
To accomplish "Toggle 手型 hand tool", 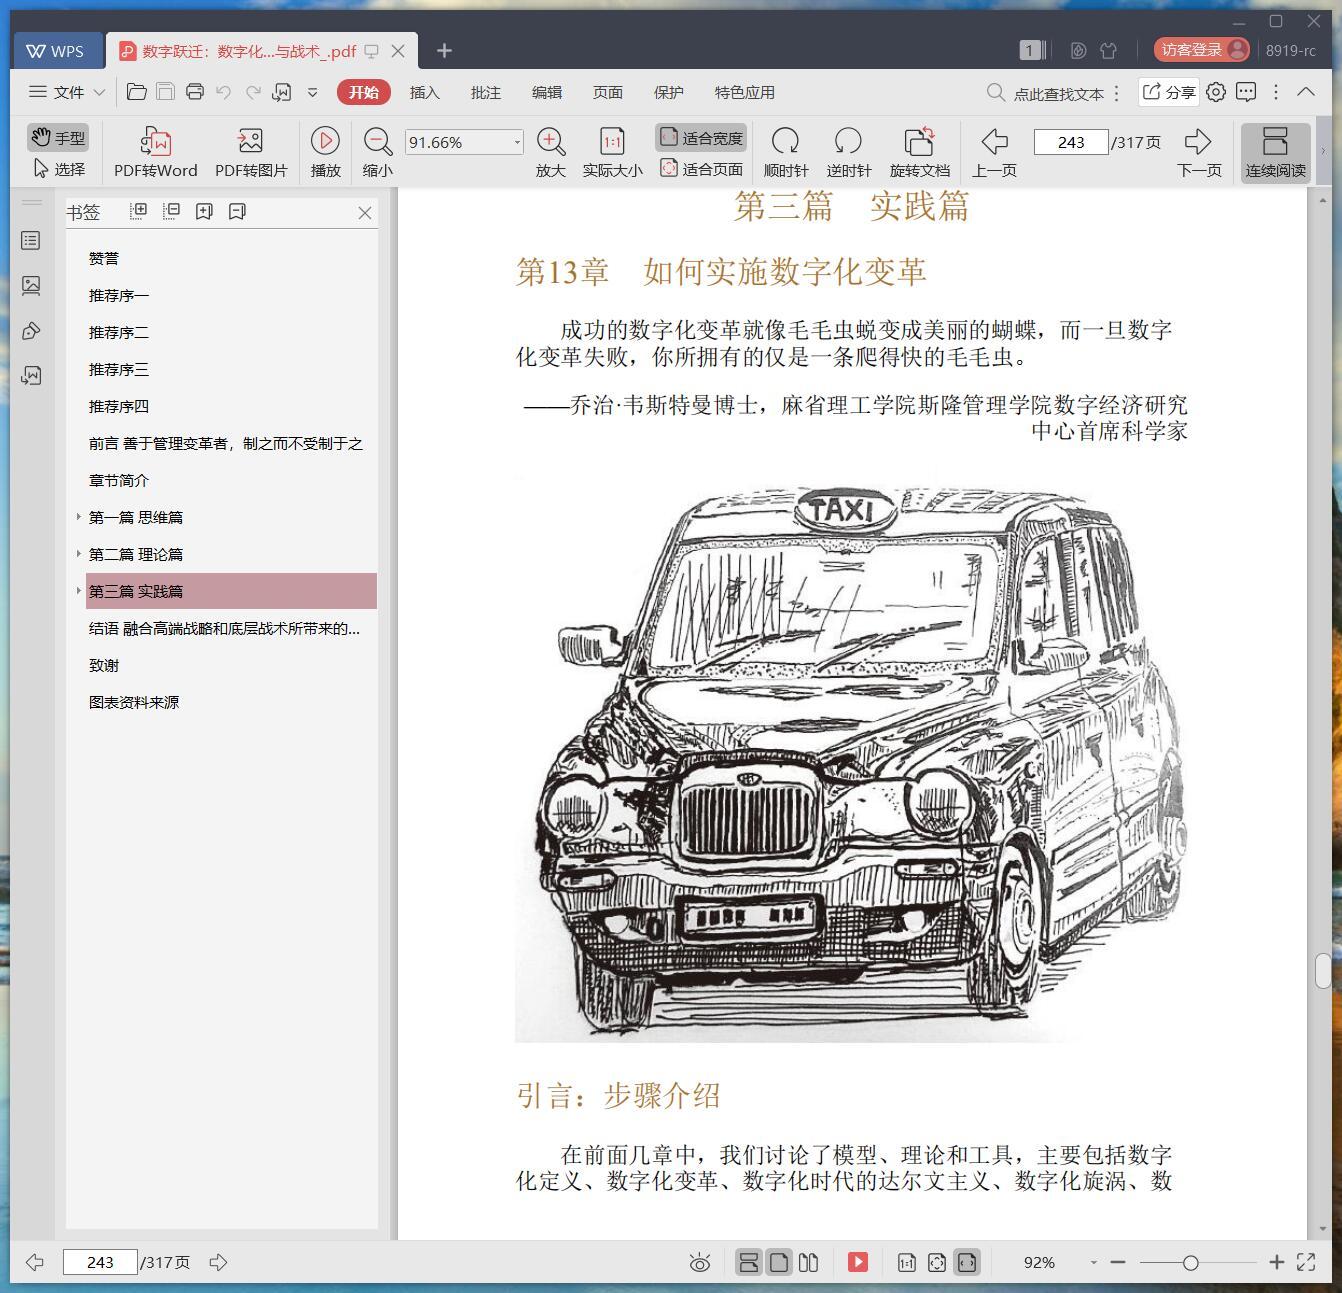I will pos(58,138).
